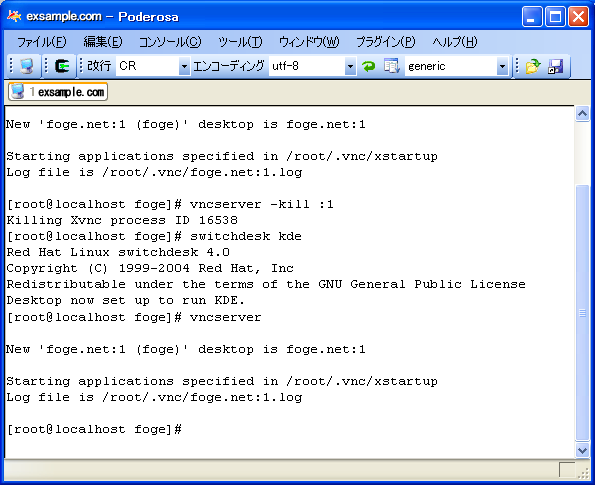Open the プラグイン(P) menu
This screenshot has width=595, height=485.
[386, 42]
